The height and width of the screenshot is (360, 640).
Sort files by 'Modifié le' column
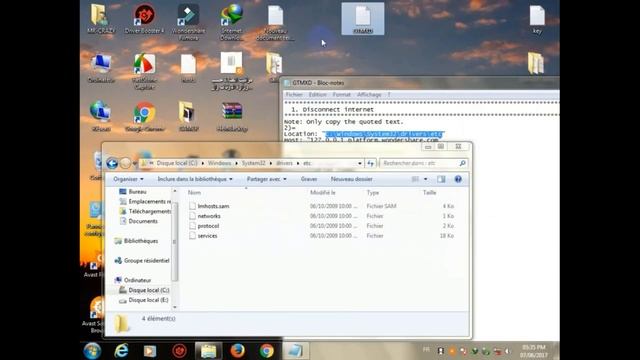coord(322,193)
